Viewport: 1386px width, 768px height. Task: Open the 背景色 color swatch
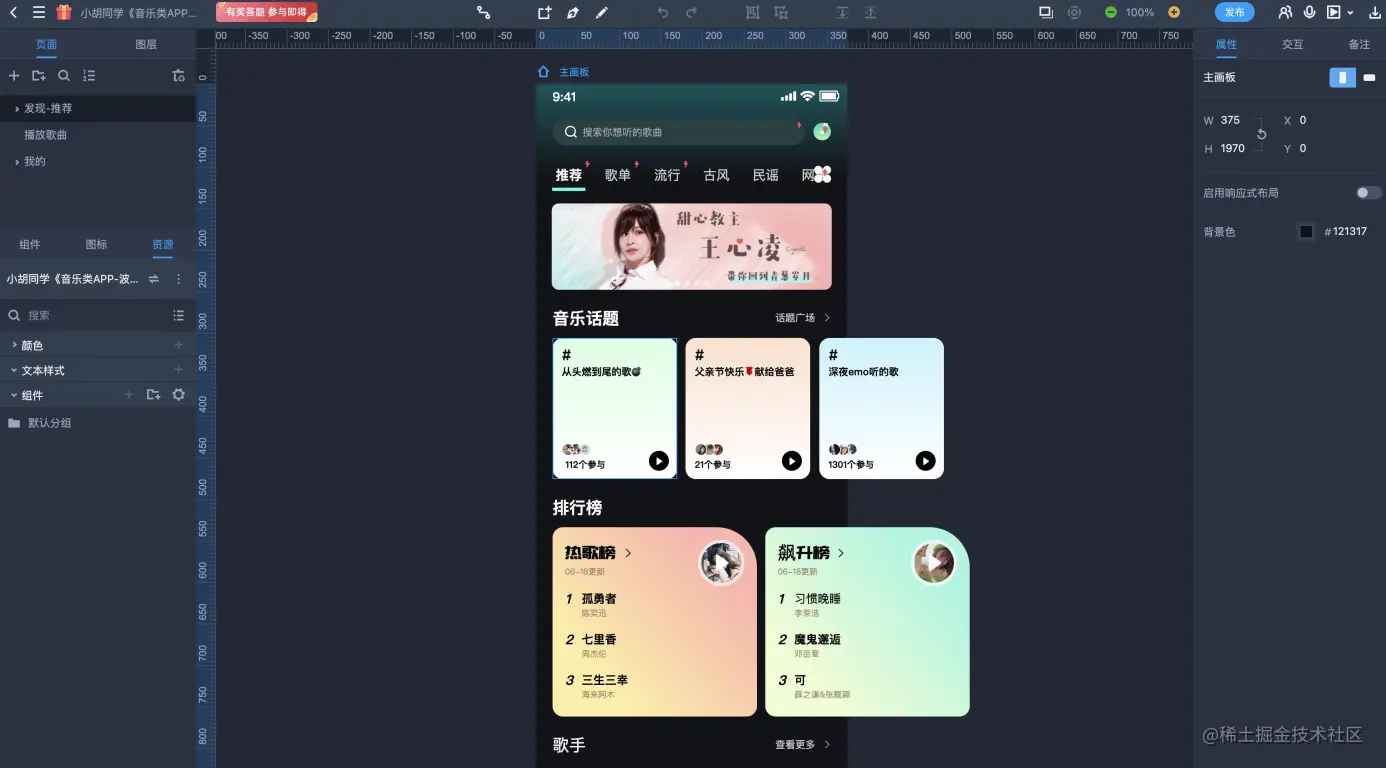(1306, 232)
